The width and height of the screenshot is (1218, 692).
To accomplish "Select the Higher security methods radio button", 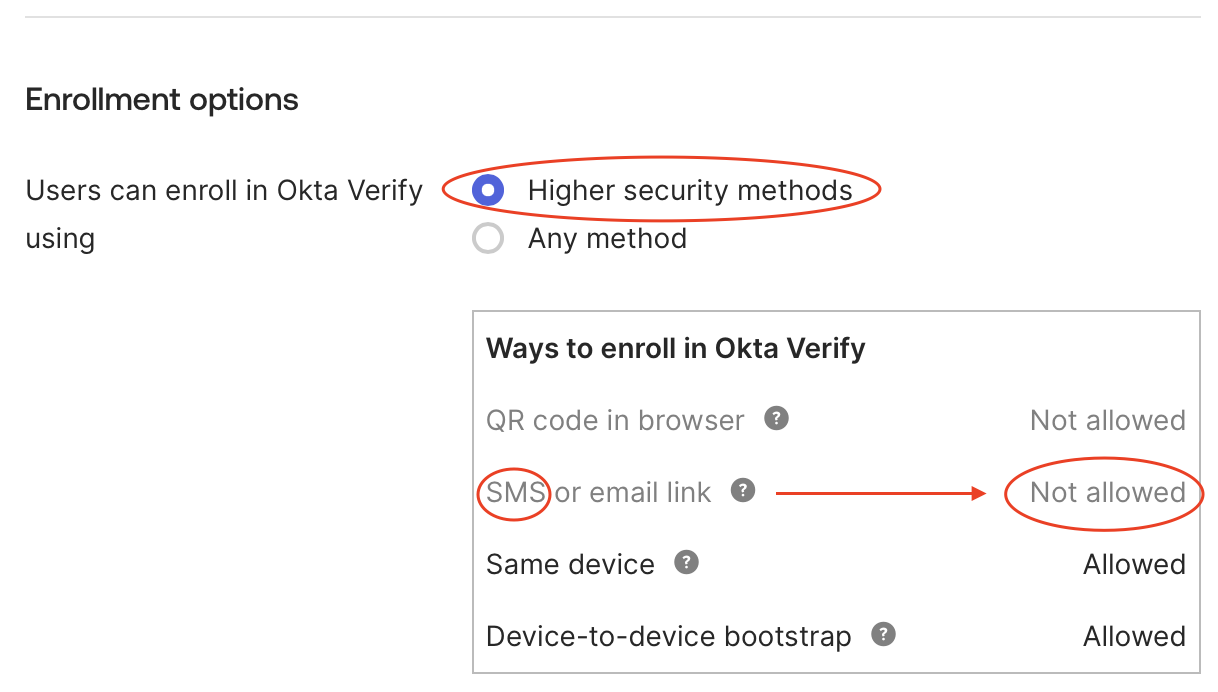I will (x=488, y=190).
